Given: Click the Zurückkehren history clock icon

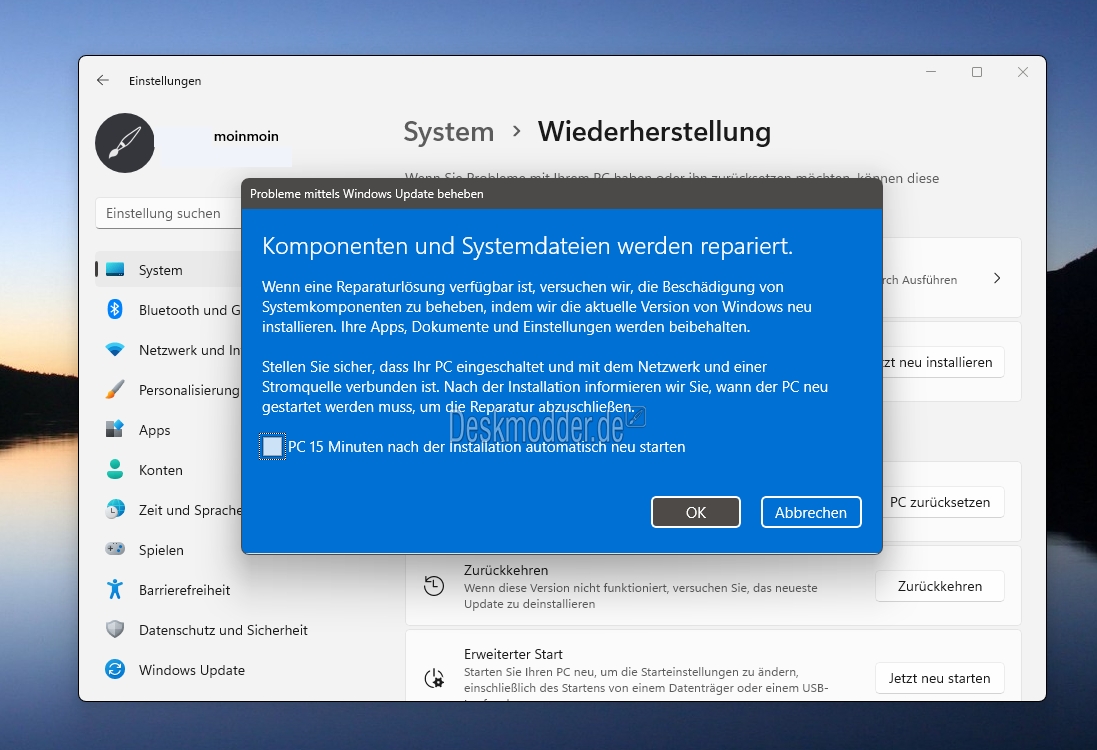Looking at the screenshot, I should [434, 586].
